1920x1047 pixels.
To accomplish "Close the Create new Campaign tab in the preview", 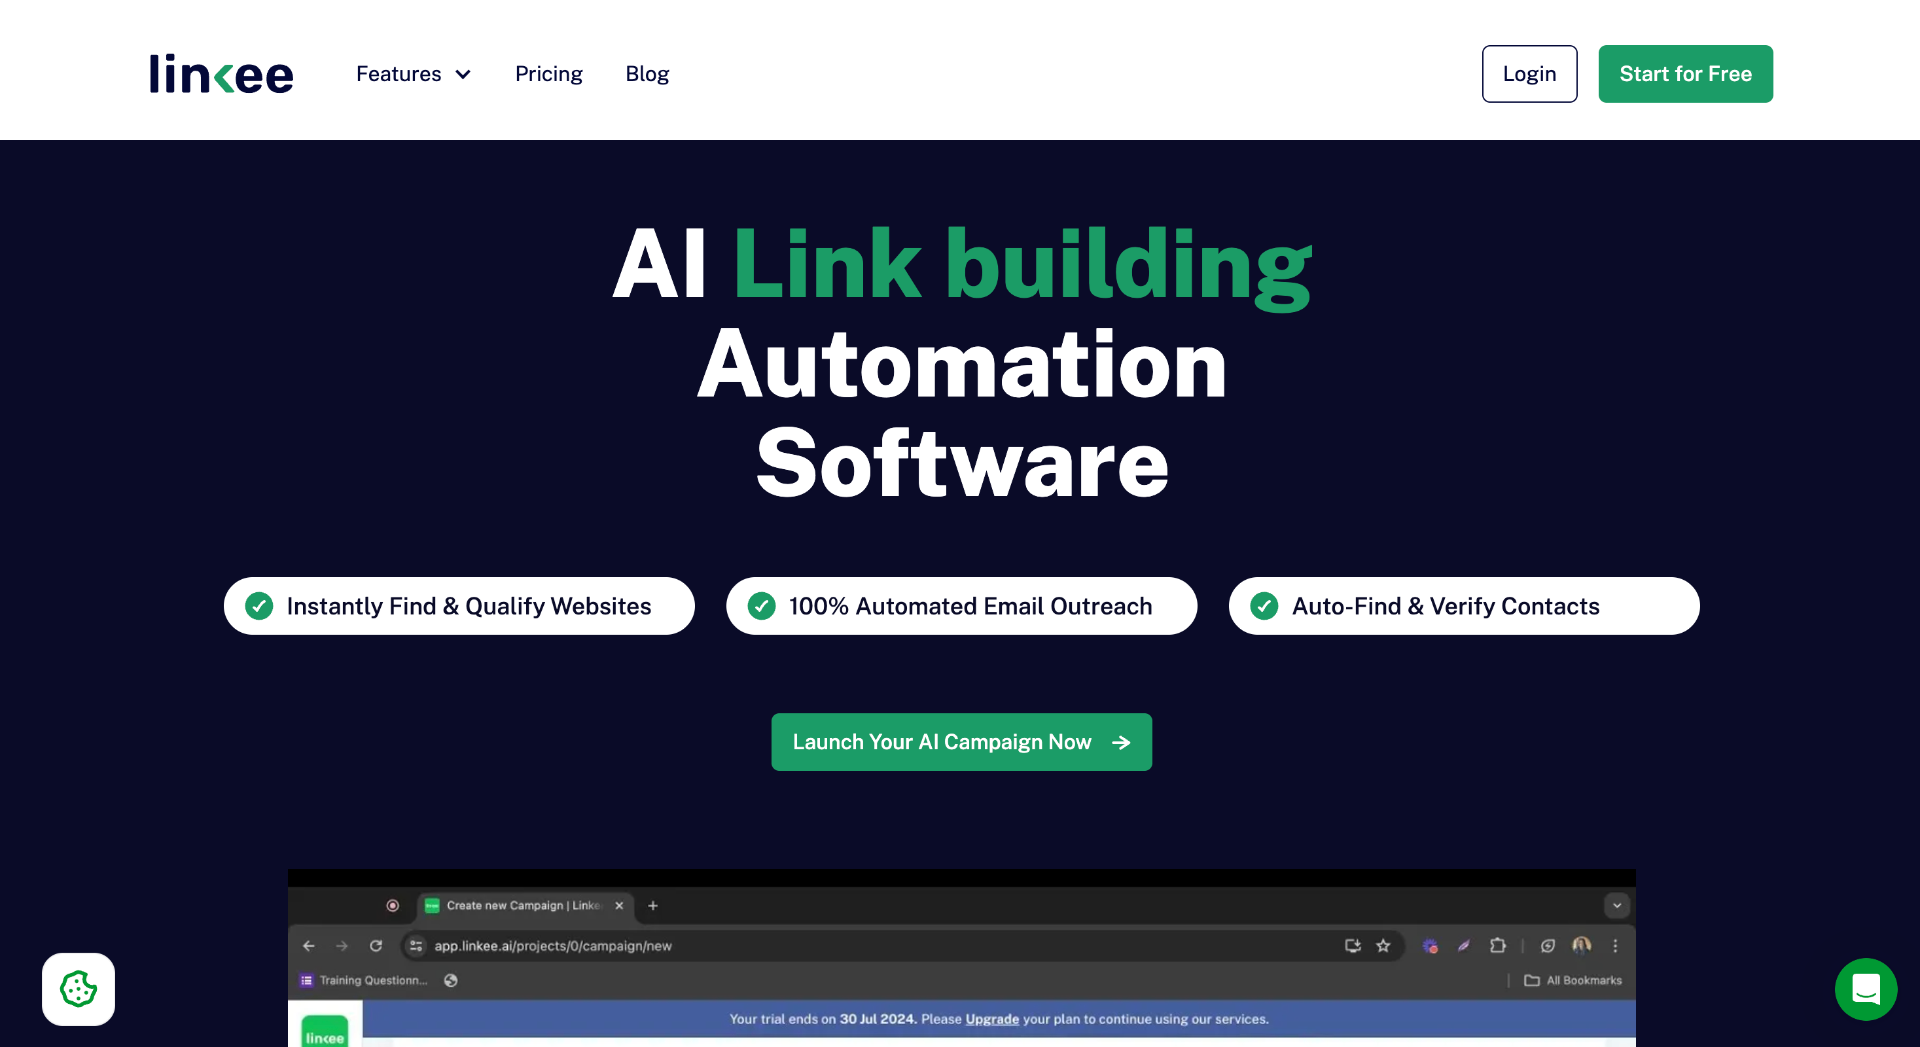I will [x=619, y=906].
